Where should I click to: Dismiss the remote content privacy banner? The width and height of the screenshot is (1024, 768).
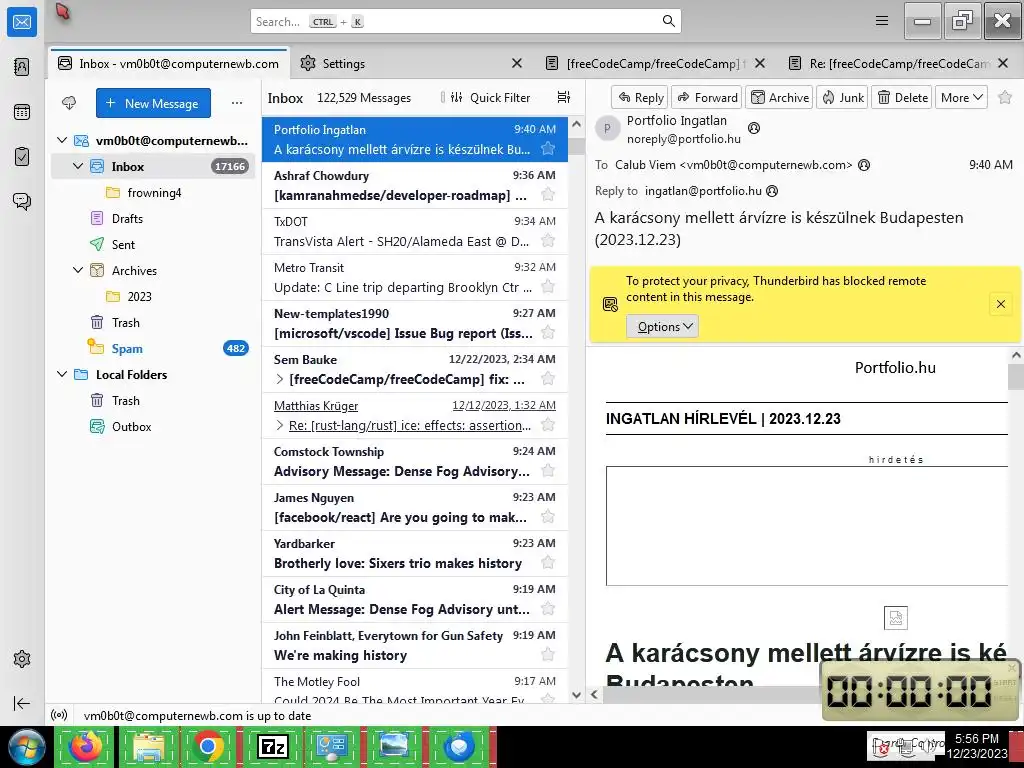click(x=1000, y=304)
